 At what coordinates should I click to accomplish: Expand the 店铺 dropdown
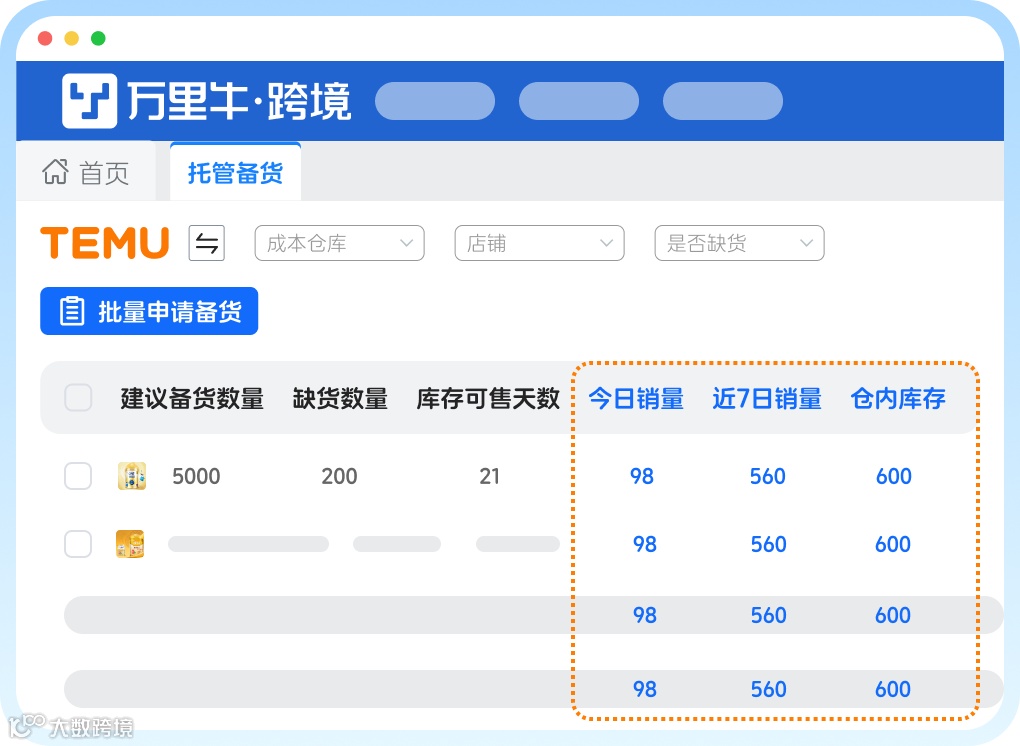[539, 243]
